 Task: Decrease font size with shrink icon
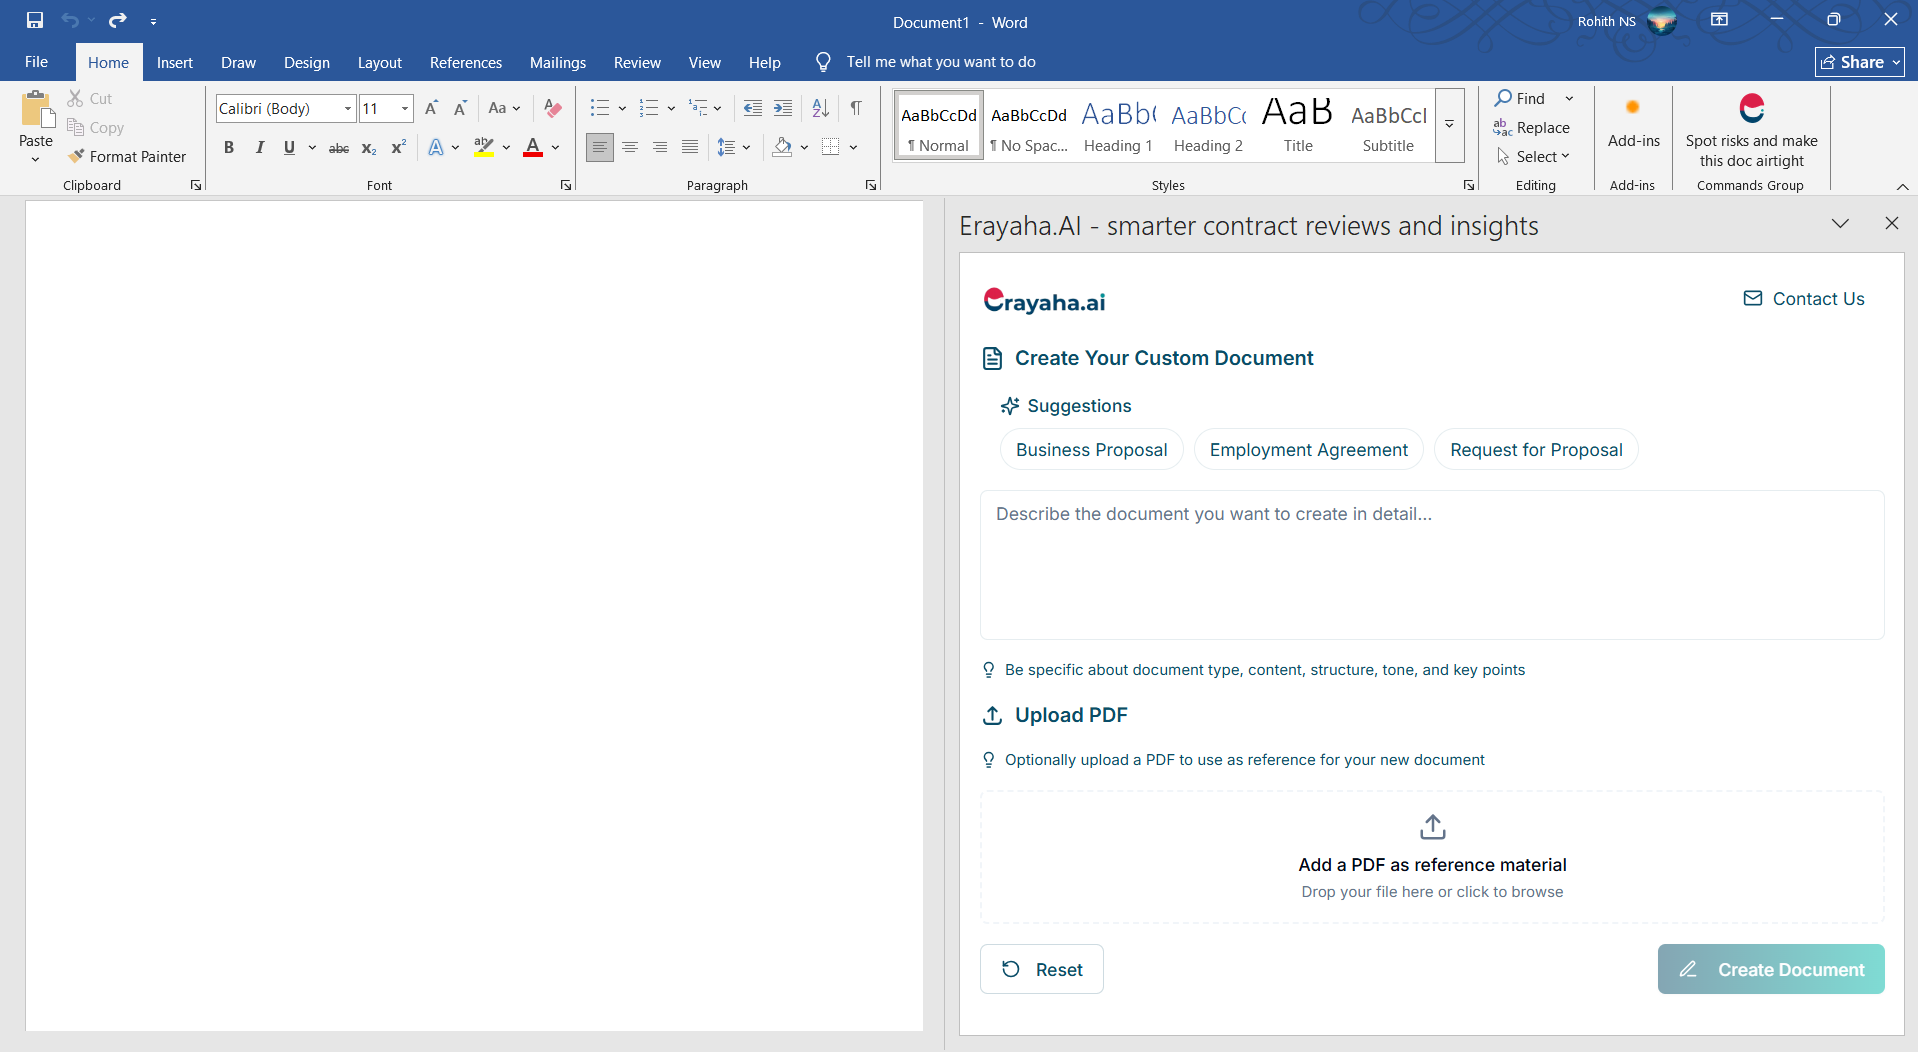[x=460, y=108]
